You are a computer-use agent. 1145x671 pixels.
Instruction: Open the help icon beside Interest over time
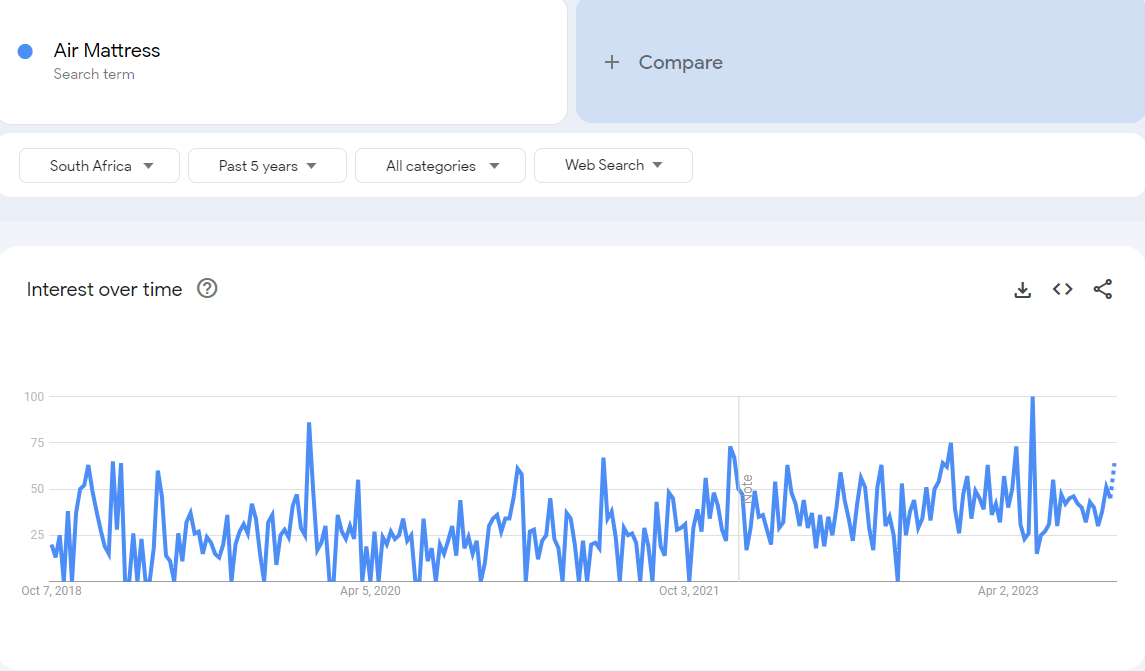click(207, 288)
